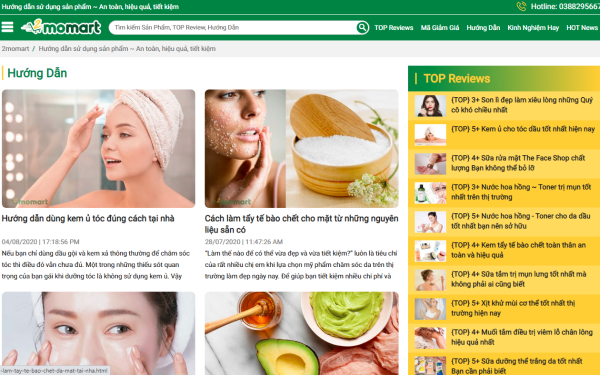Open review 5+ Xịt khử mùi cơ thể
600x375 pixels.
pyautogui.click(x=513, y=308)
